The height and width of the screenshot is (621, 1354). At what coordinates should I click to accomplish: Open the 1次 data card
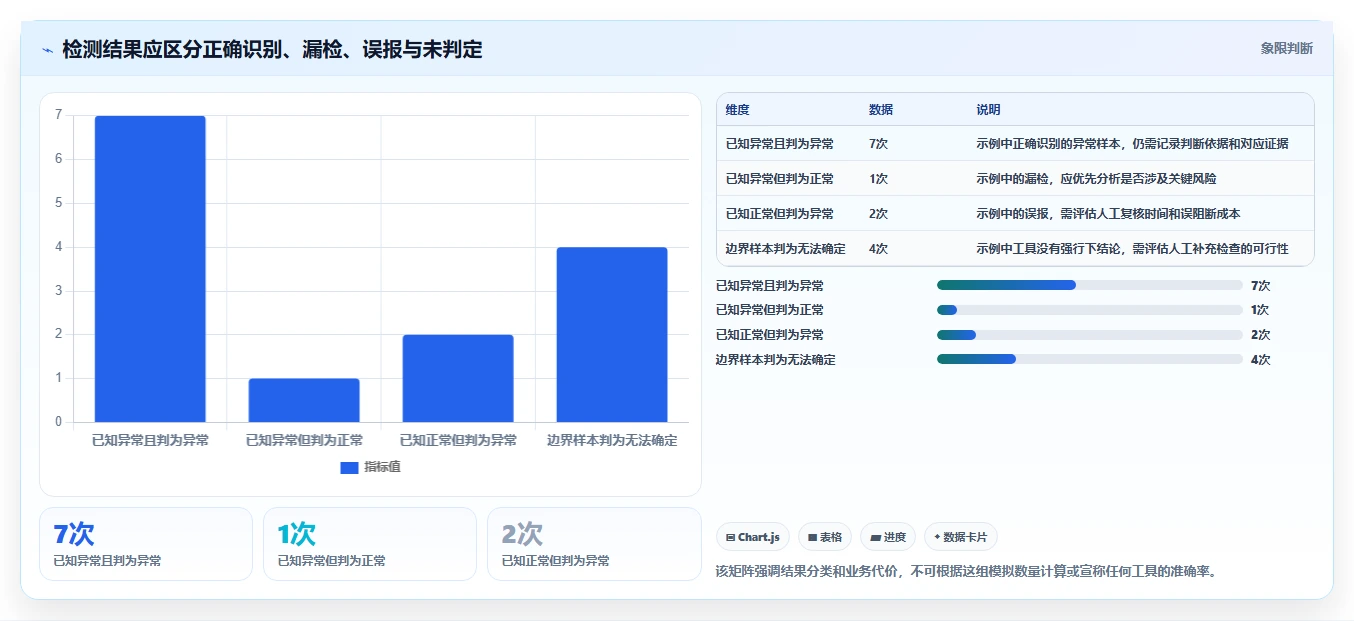coord(370,544)
